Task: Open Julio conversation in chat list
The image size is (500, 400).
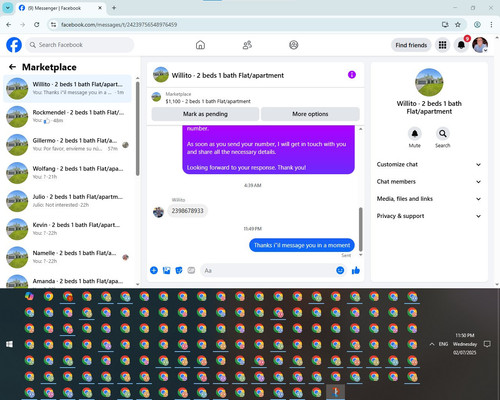Action: (68, 201)
